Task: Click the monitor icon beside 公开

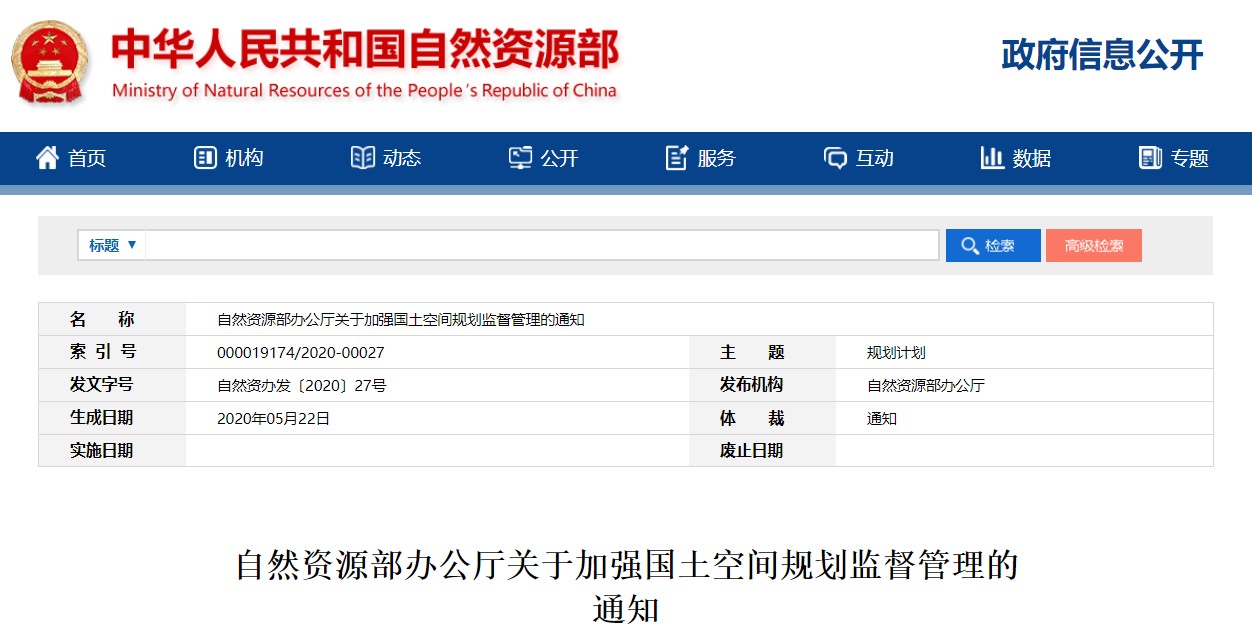Action: tap(520, 158)
